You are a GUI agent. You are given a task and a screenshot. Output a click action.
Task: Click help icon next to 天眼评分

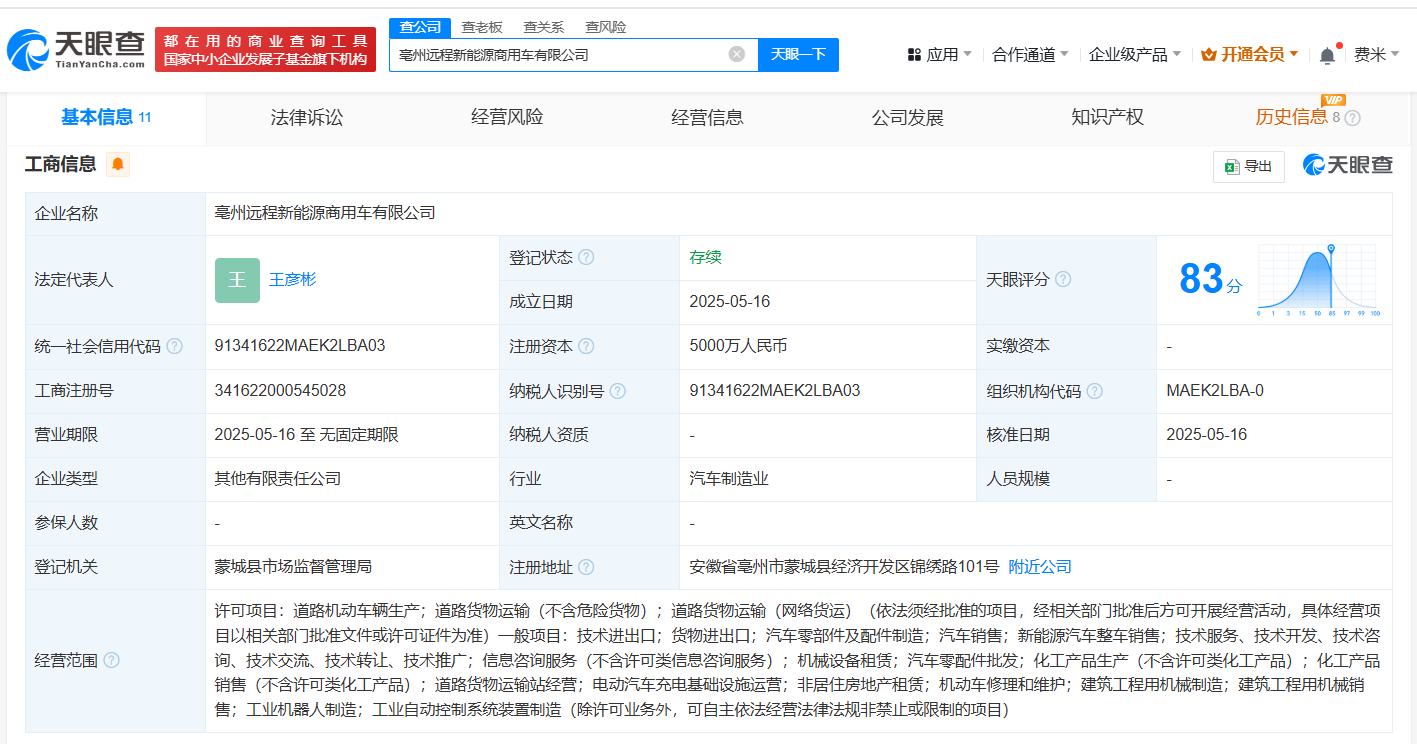pyautogui.click(x=1063, y=280)
